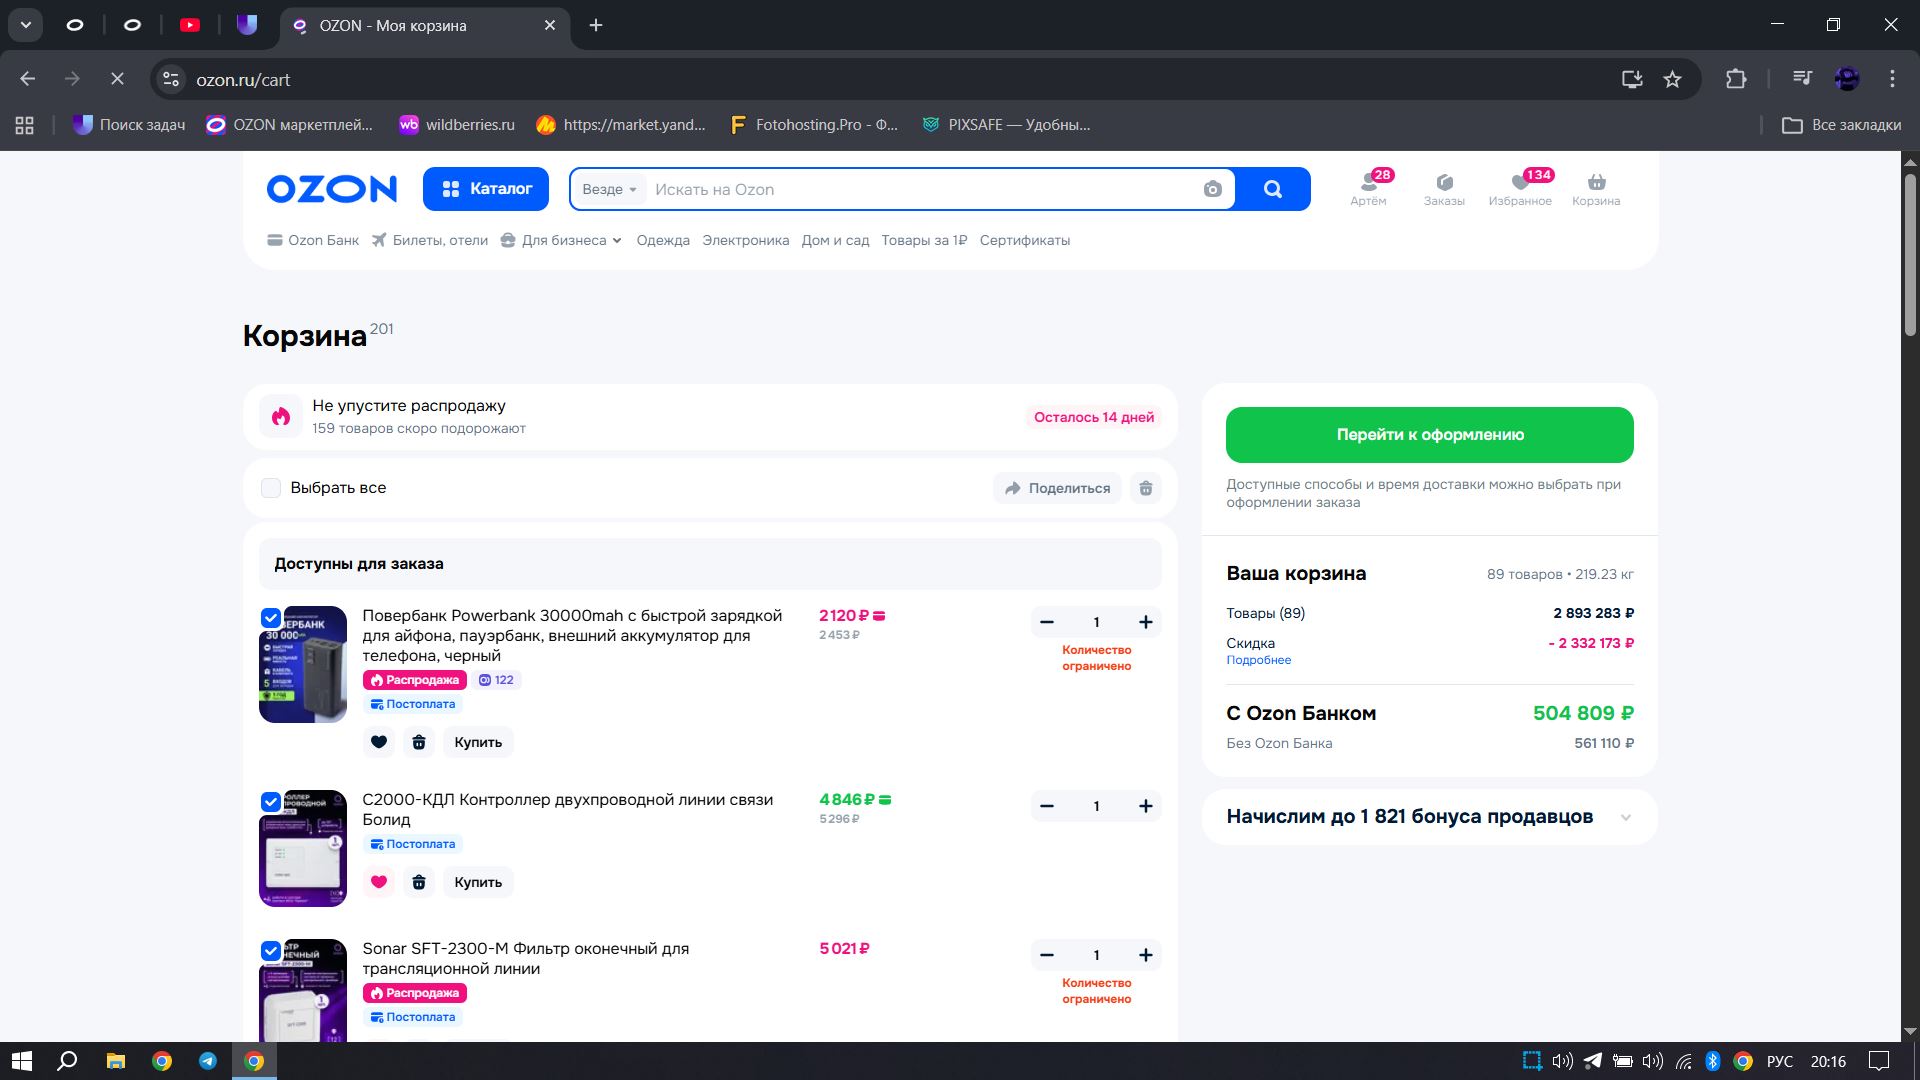Viewport: 1920px width, 1080px height.
Task: Open Telegram from the Windows taskbar
Action: pyautogui.click(x=208, y=1061)
